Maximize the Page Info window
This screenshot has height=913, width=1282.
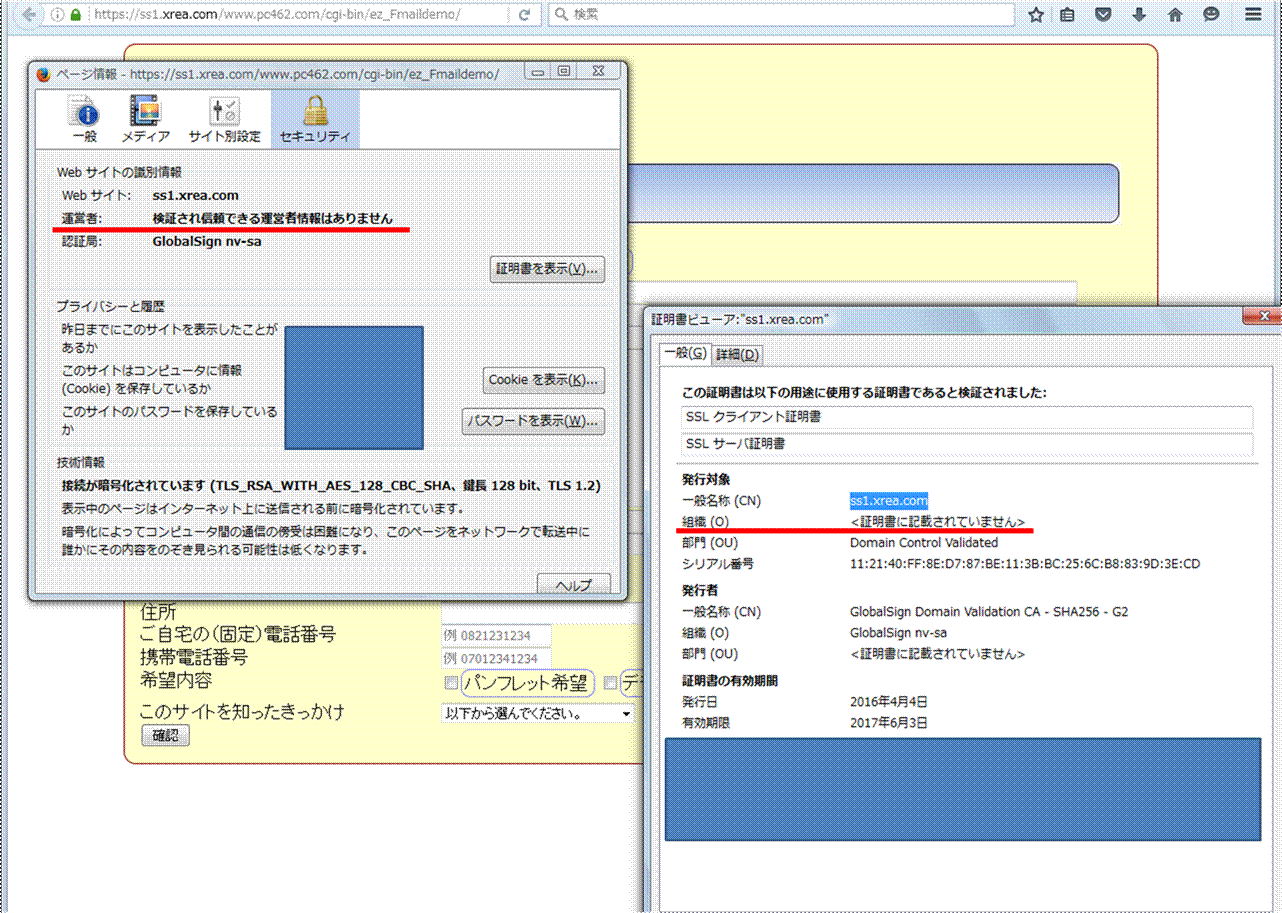point(564,72)
